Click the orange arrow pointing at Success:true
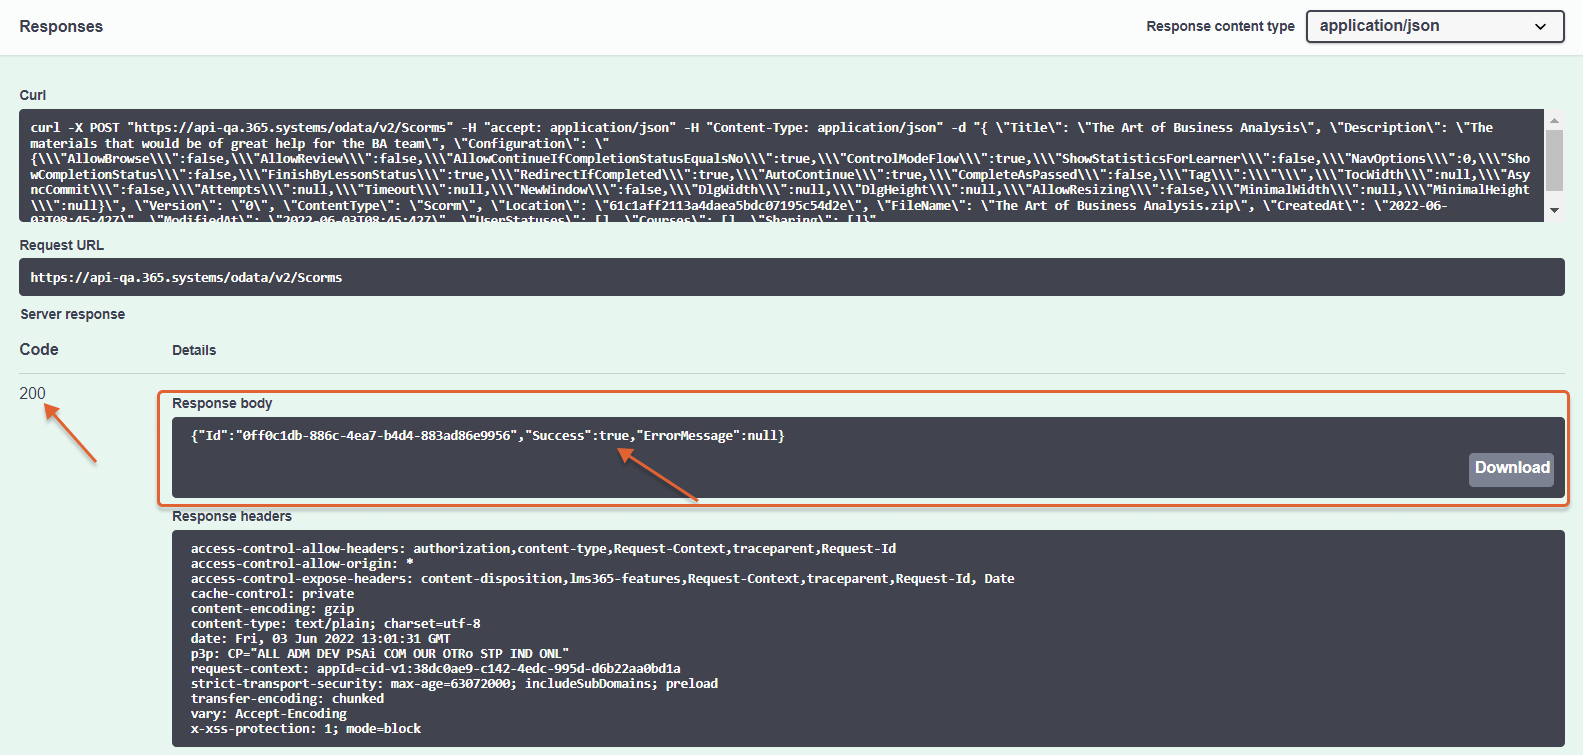This screenshot has width=1583, height=755. pos(657,474)
